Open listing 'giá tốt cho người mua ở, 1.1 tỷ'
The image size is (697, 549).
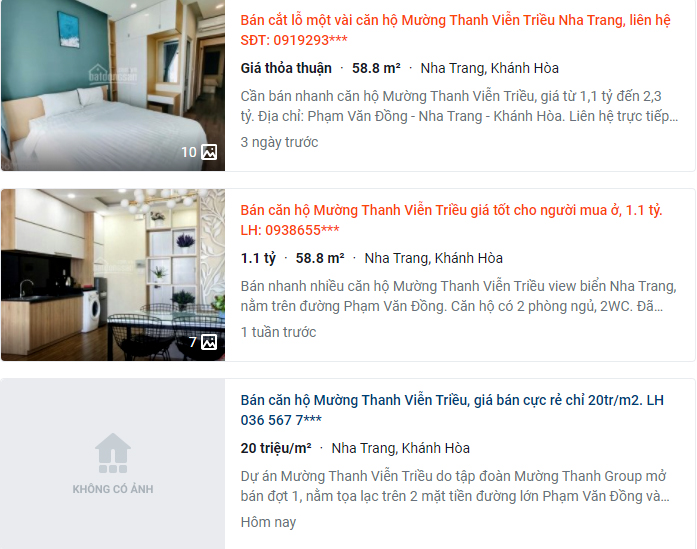451,220
